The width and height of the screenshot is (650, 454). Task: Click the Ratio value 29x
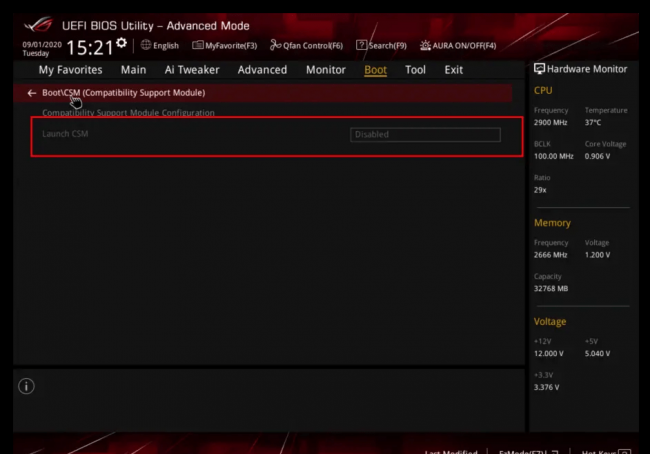click(540, 190)
